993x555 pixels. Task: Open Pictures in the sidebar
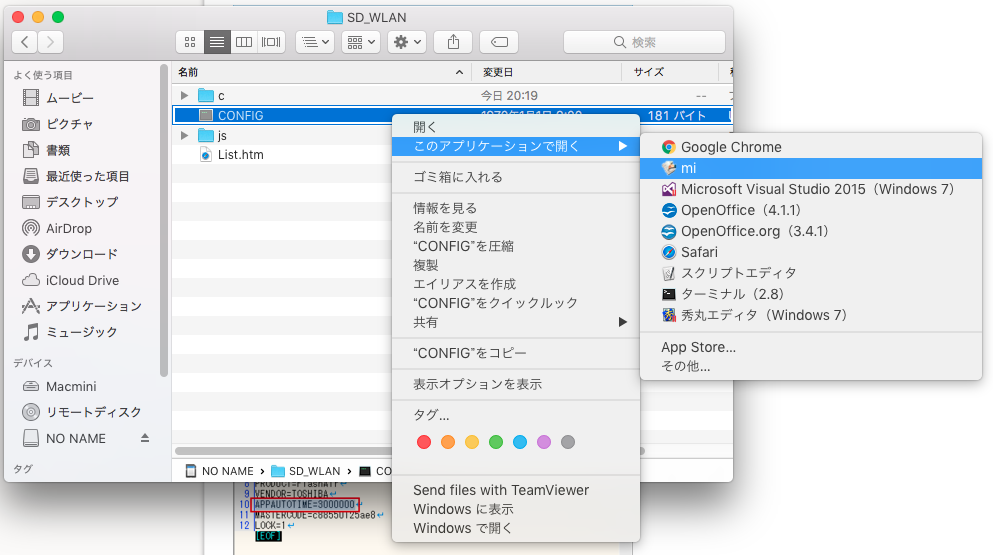point(58,124)
